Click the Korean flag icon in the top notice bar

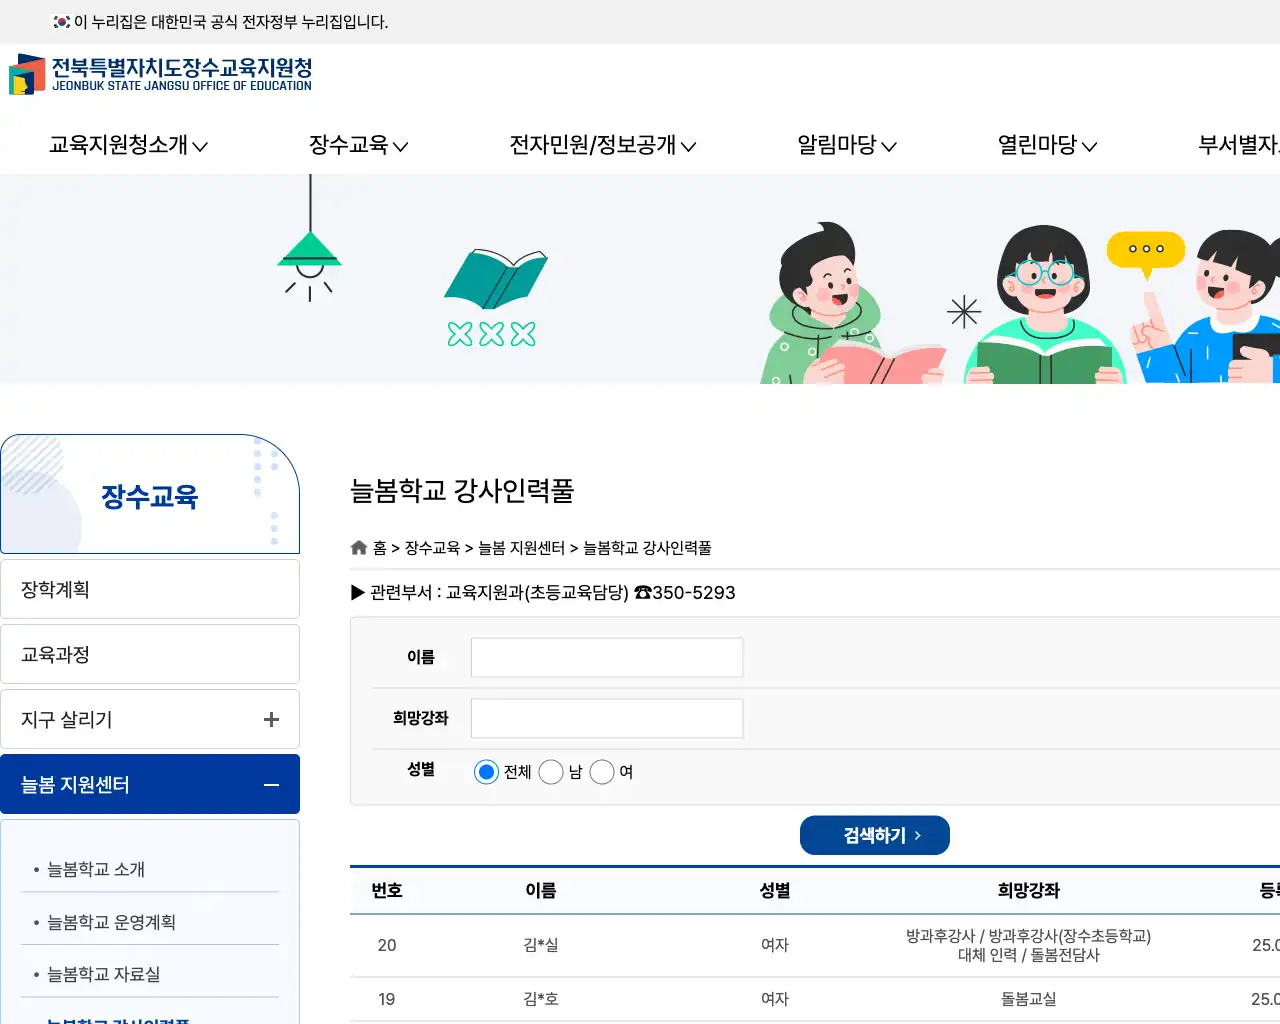pyautogui.click(x=58, y=21)
